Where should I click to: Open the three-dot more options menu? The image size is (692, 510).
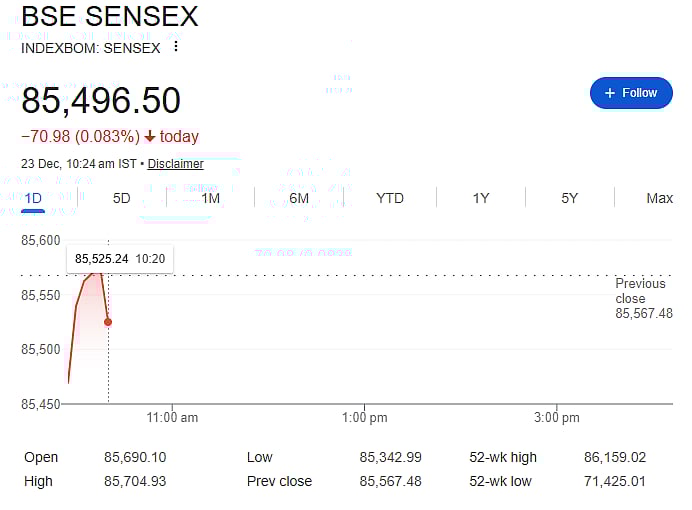(176, 46)
